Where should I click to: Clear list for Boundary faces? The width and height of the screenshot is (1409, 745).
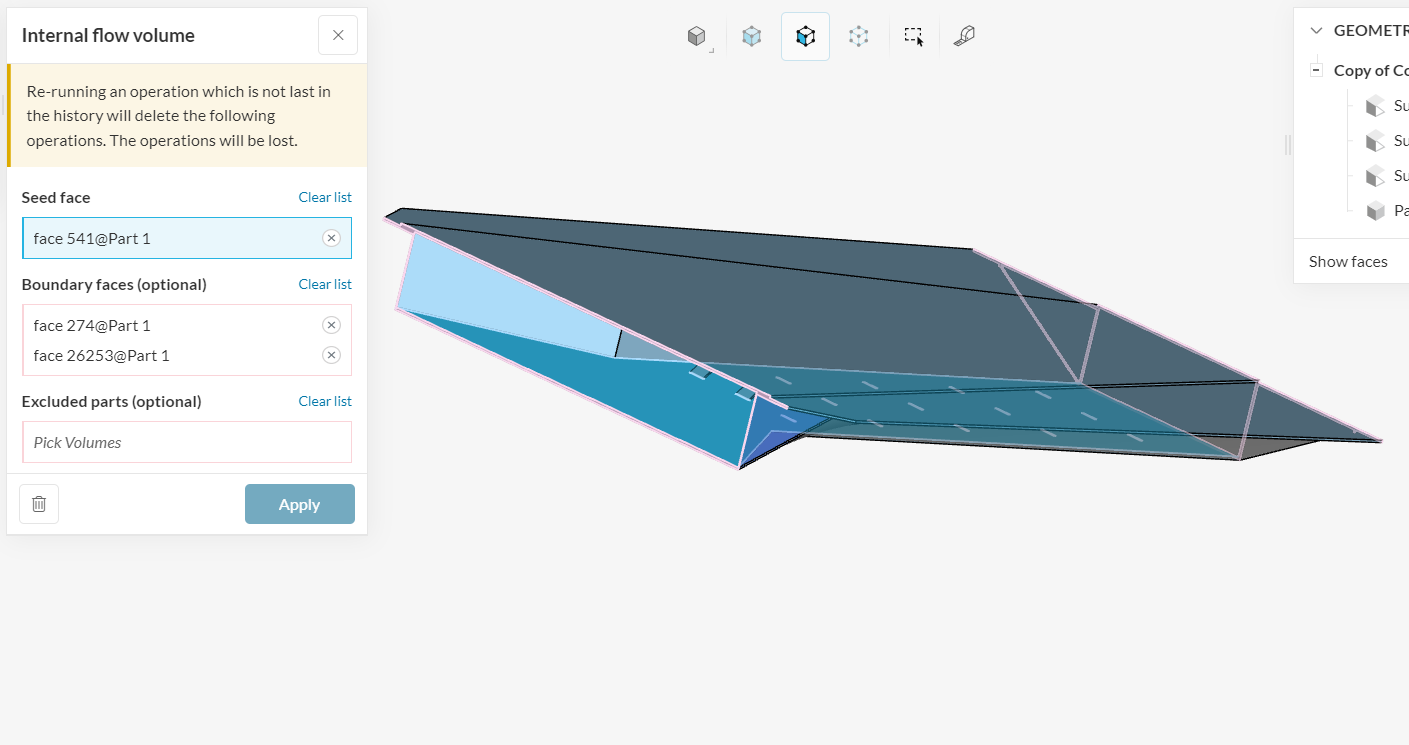pyautogui.click(x=325, y=284)
